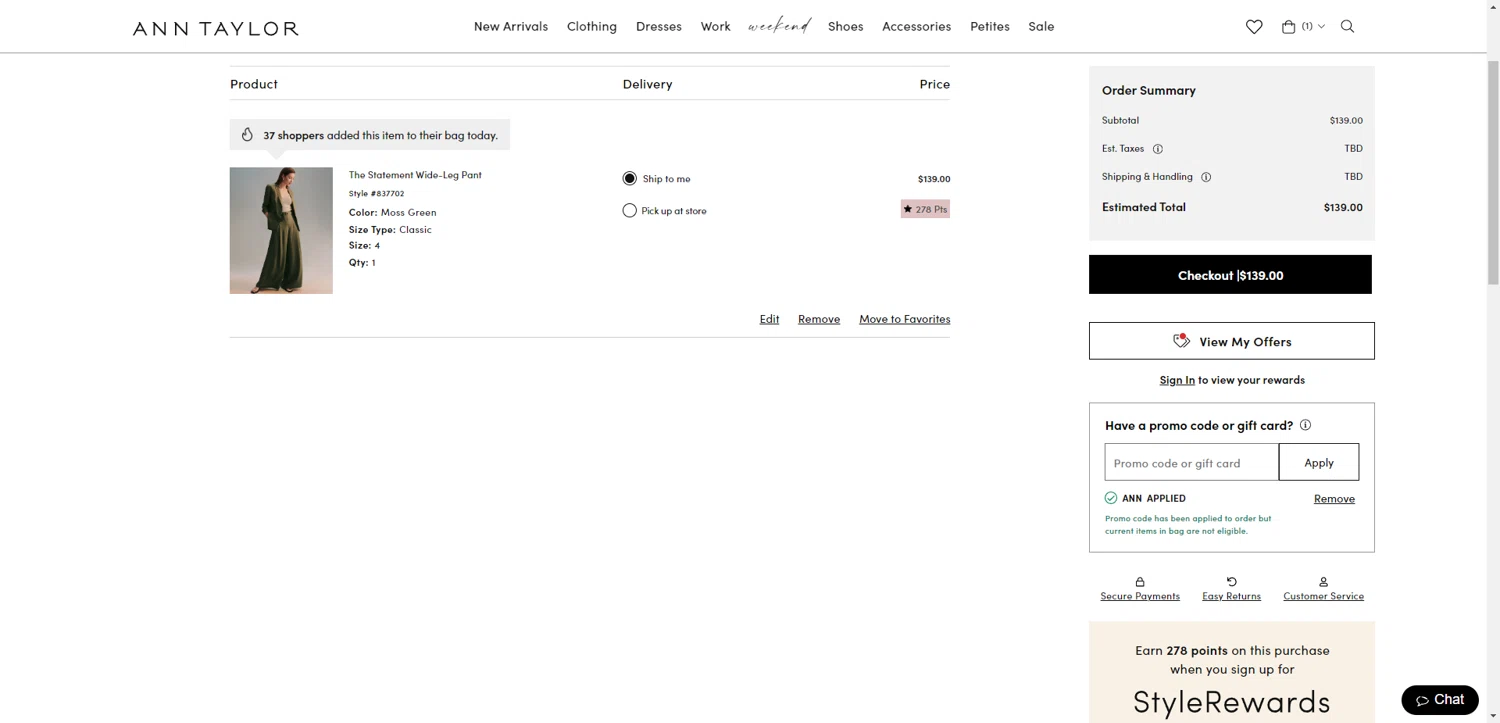
Task: Open favorites via the heart icon
Action: coord(1254,27)
